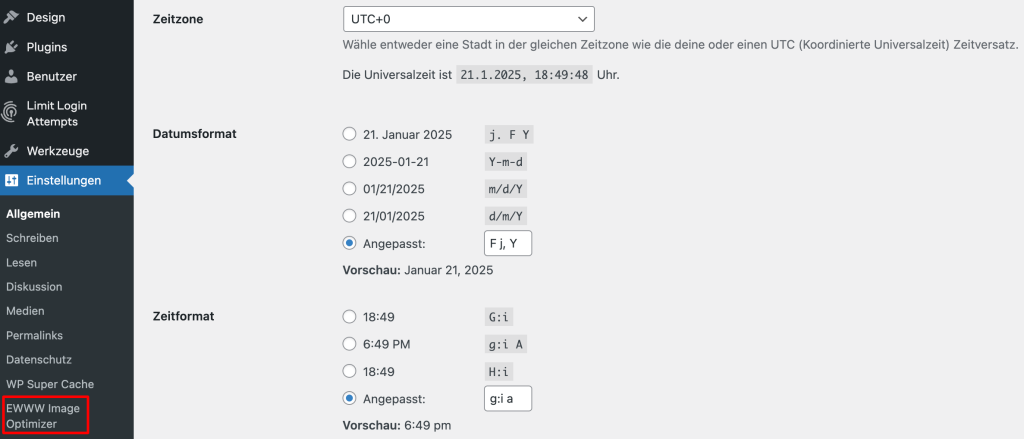This screenshot has width=1024, height=439.
Task: Click the Limit Login Attempts fingerprint icon
Action: [x=10, y=112]
